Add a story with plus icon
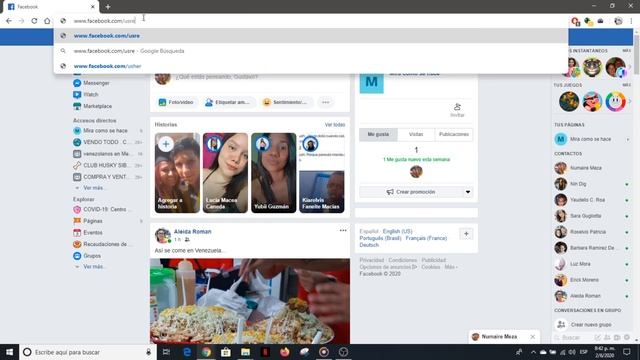The height and width of the screenshot is (360, 640). pos(166,144)
